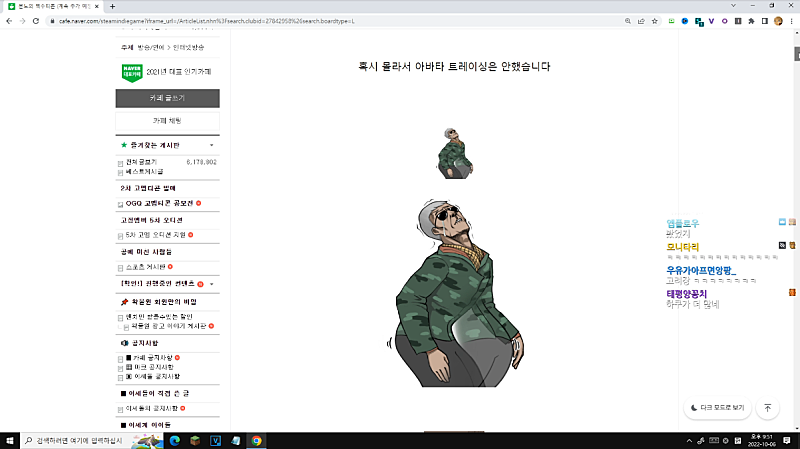Open 센치만 받을수있는 할인 board

click(159, 317)
